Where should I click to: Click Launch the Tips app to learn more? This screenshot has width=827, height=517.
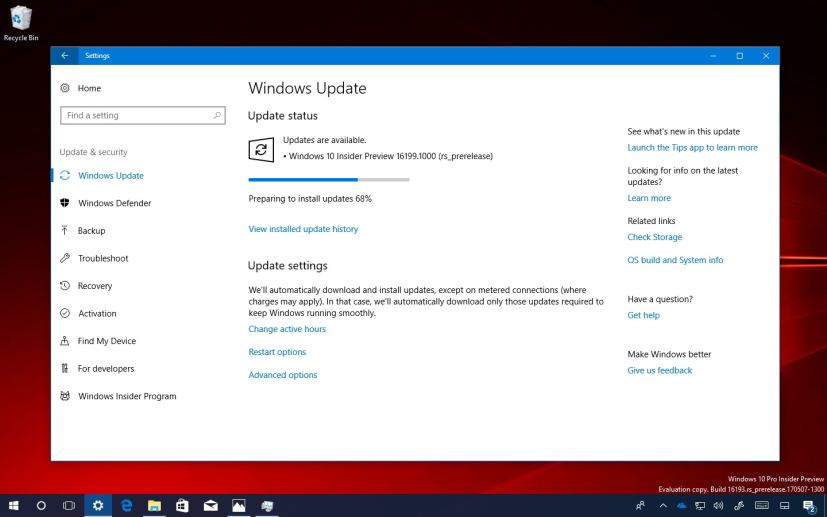click(x=693, y=148)
